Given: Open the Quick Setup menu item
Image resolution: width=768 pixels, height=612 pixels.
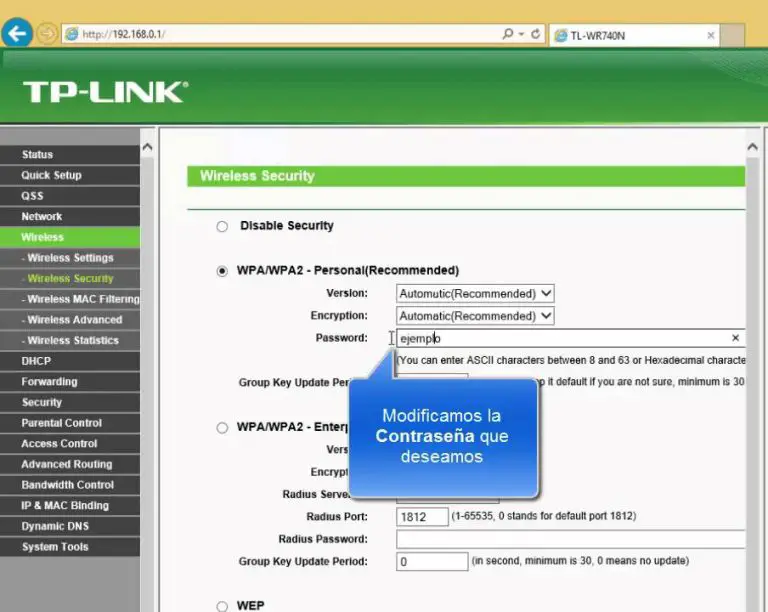Looking at the screenshot, I should pos(51,175).
